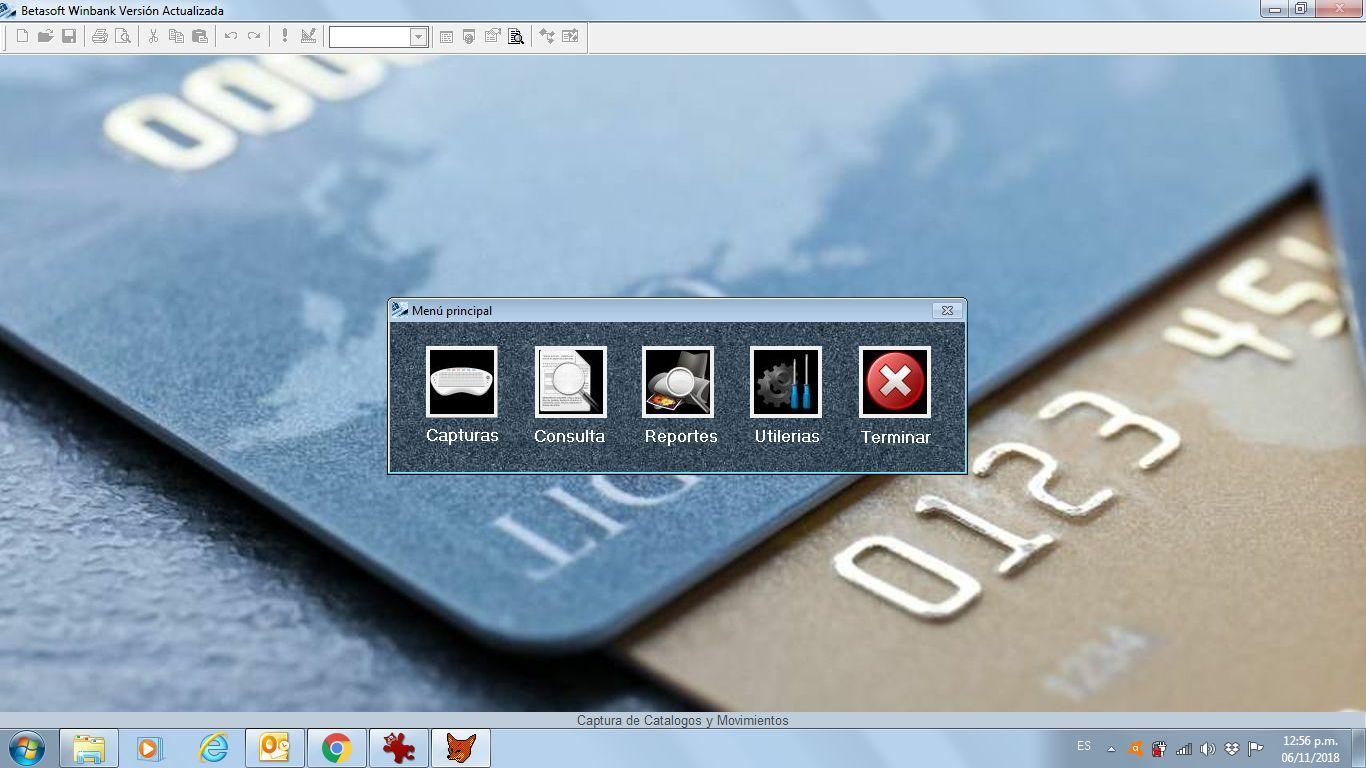The image size is (1366, 768).
Task: Open the Capturas keyboard icon
Action: point(461,381)
